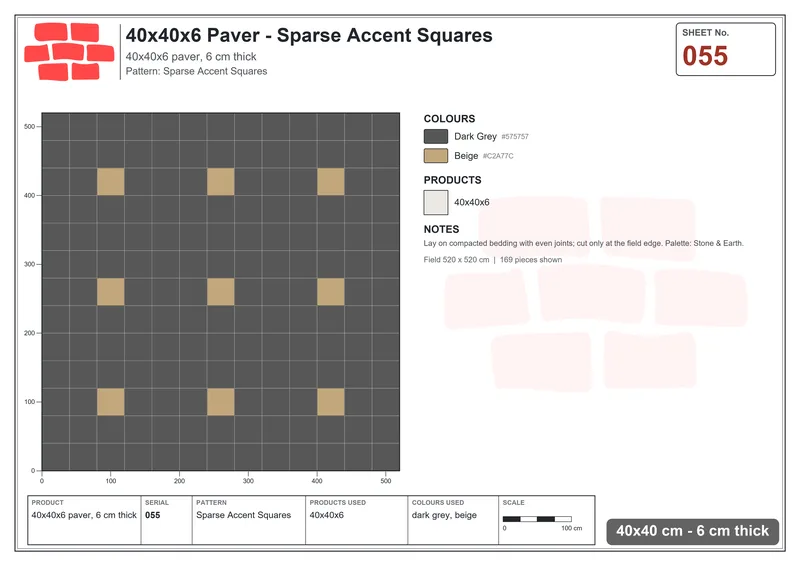Click the top-left beige accent paver
Screen dimensions: 800x566
coord(111,182)
